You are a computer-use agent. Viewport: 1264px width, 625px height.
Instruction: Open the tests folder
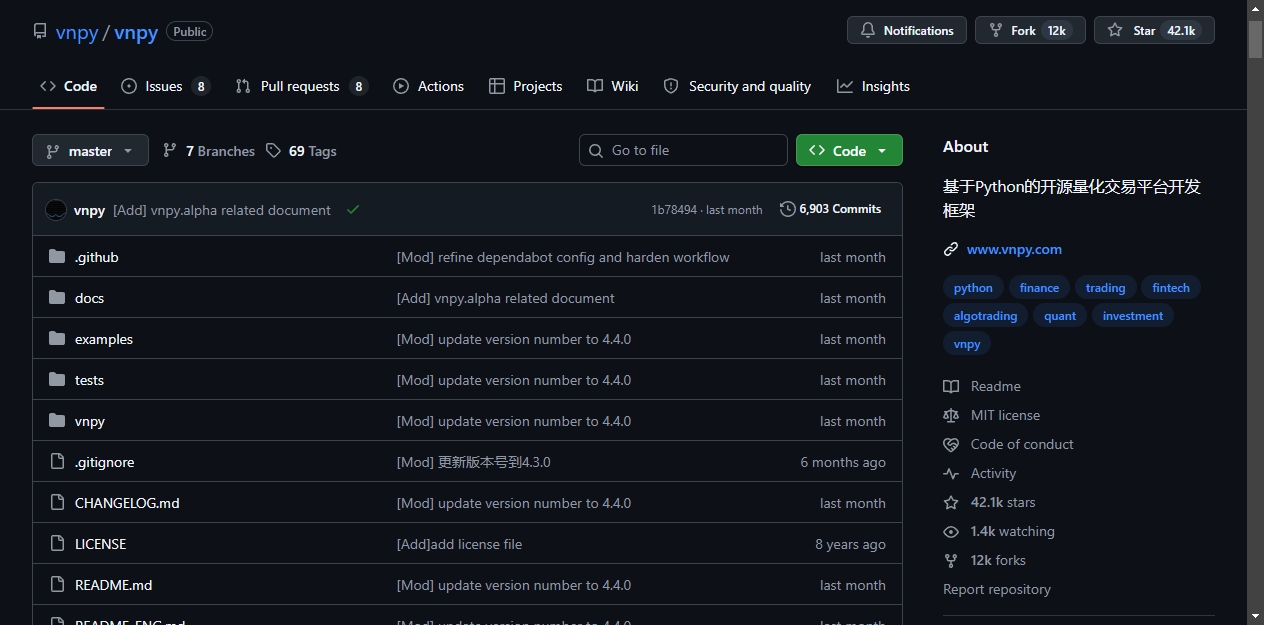point(89,380)
